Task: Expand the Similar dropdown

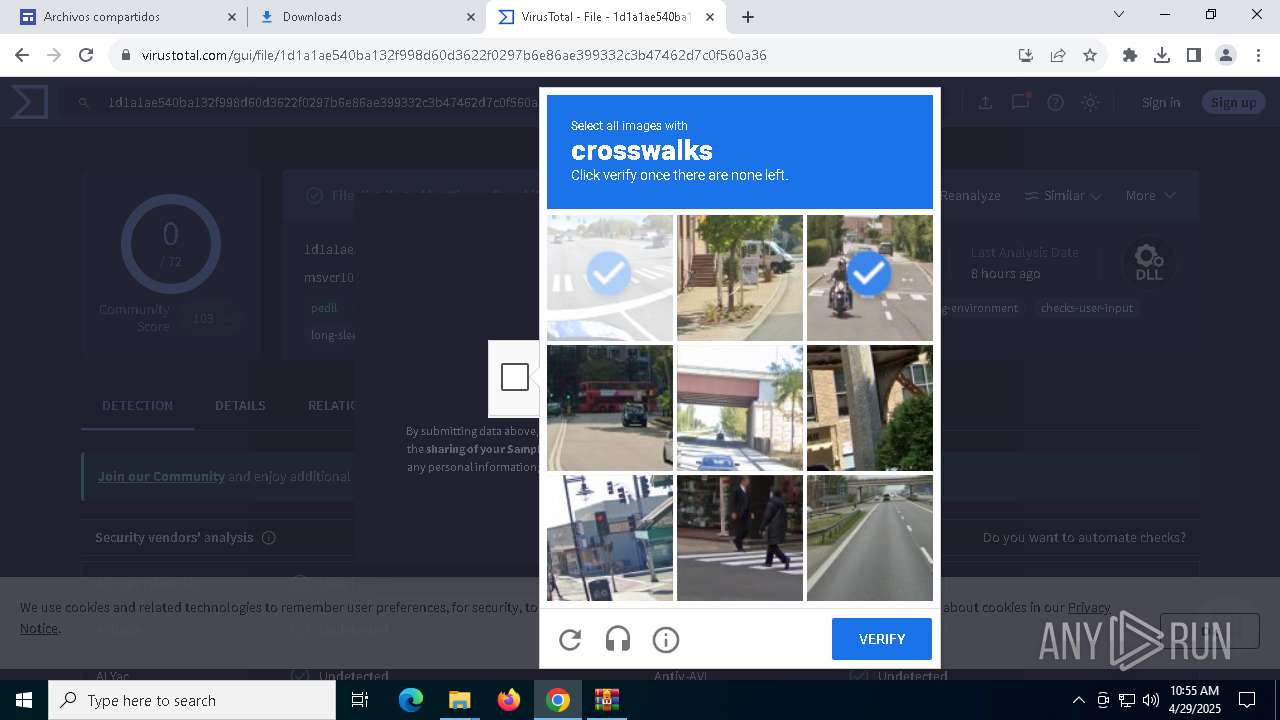Action: pyautogui.click(x=1064, y=195)
